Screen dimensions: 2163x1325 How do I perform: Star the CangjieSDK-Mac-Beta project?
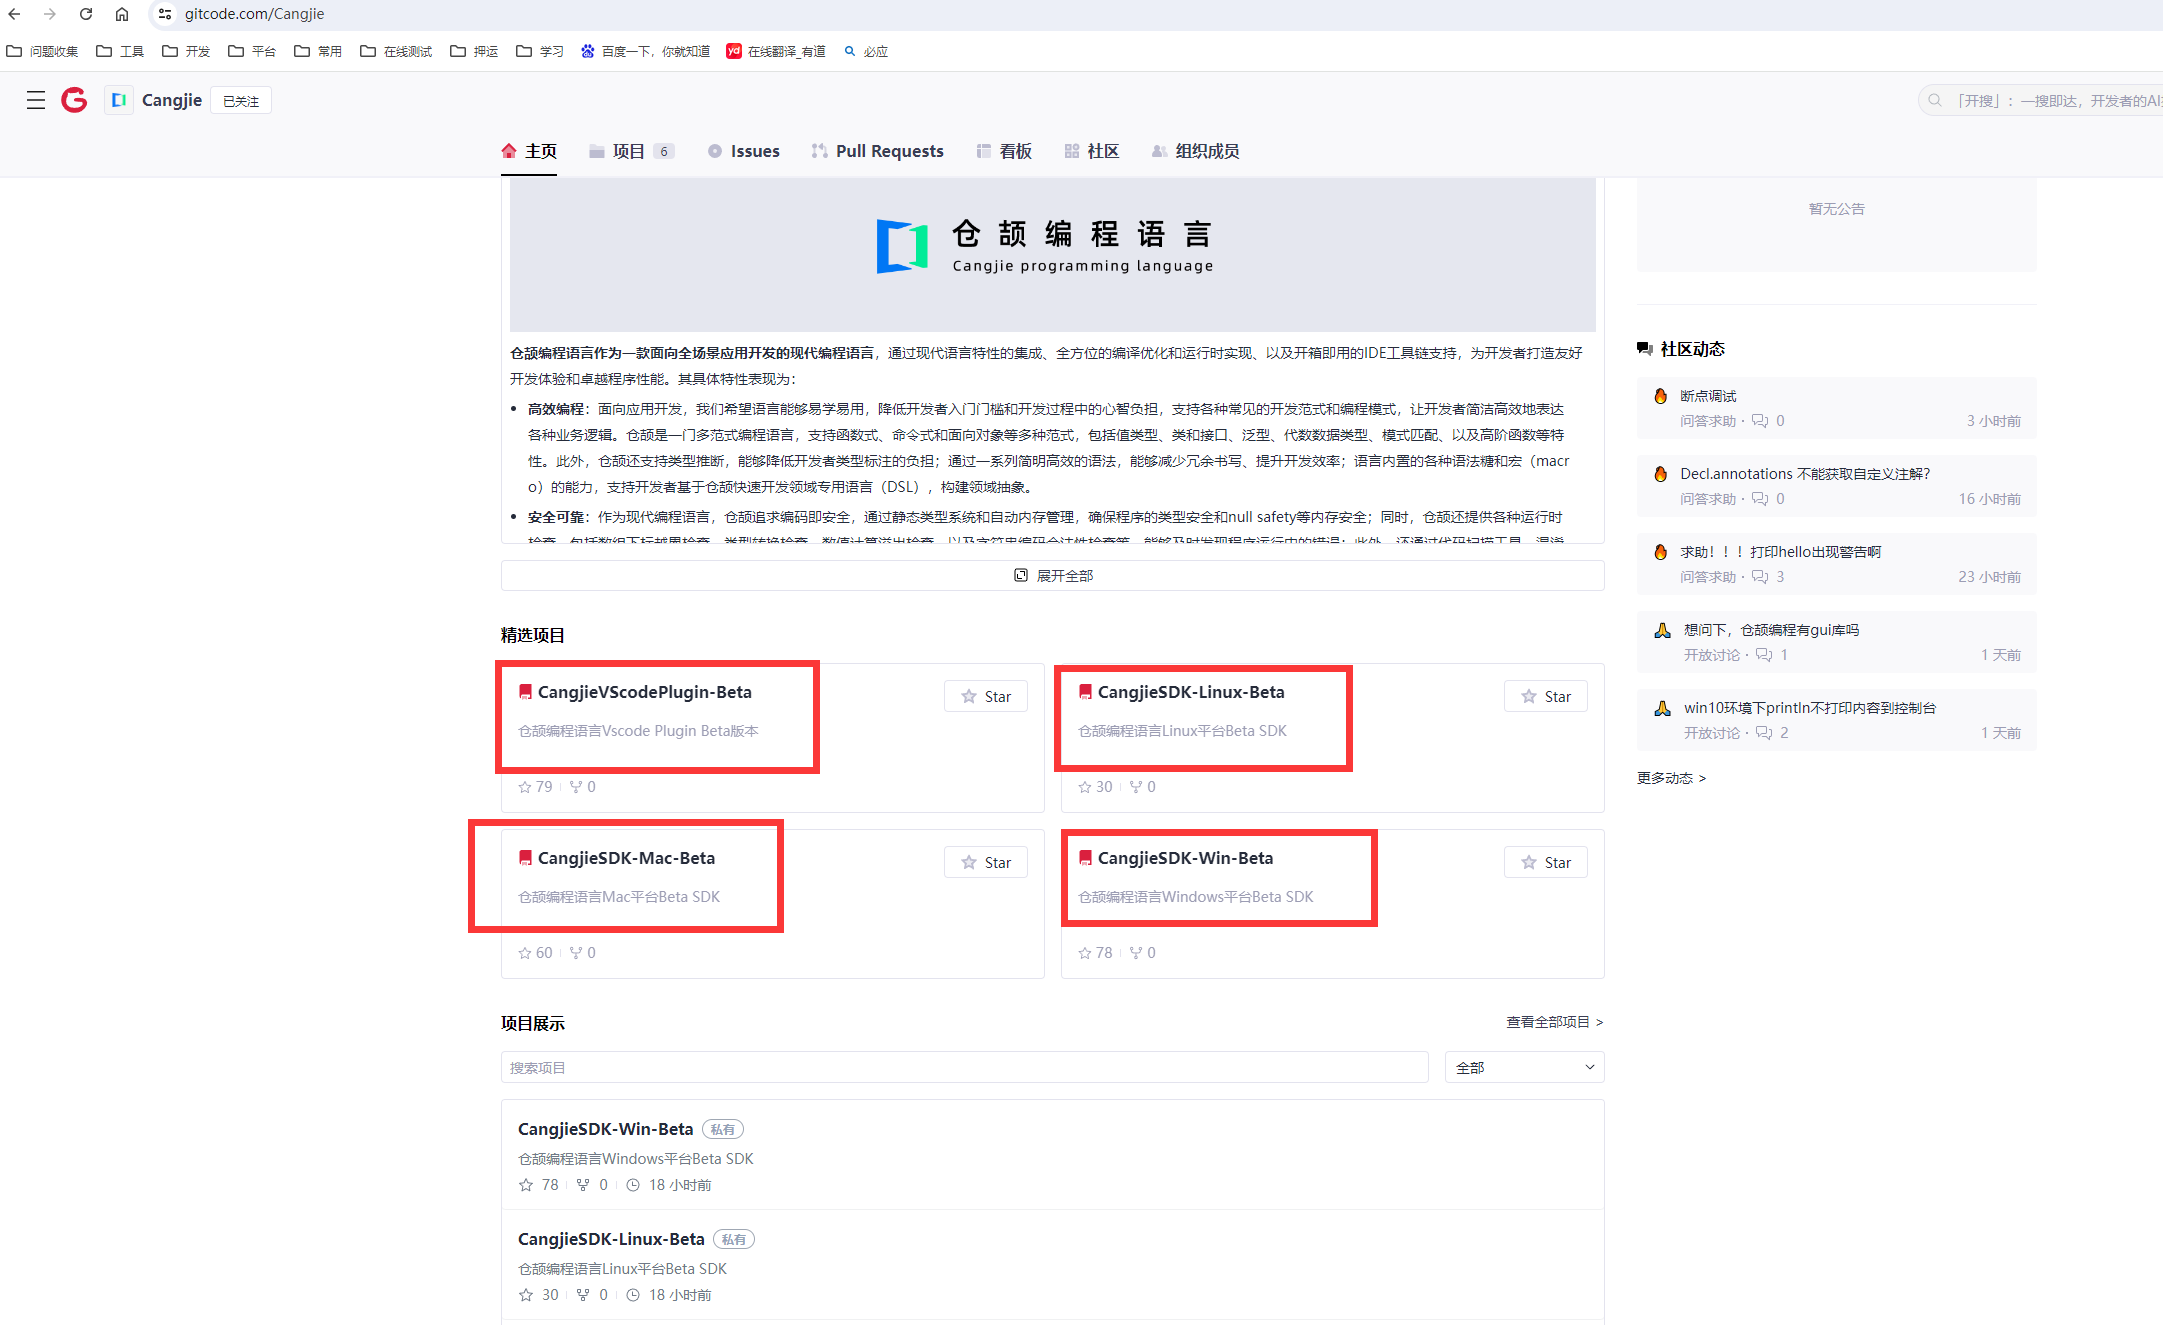[x=986, y=862]
